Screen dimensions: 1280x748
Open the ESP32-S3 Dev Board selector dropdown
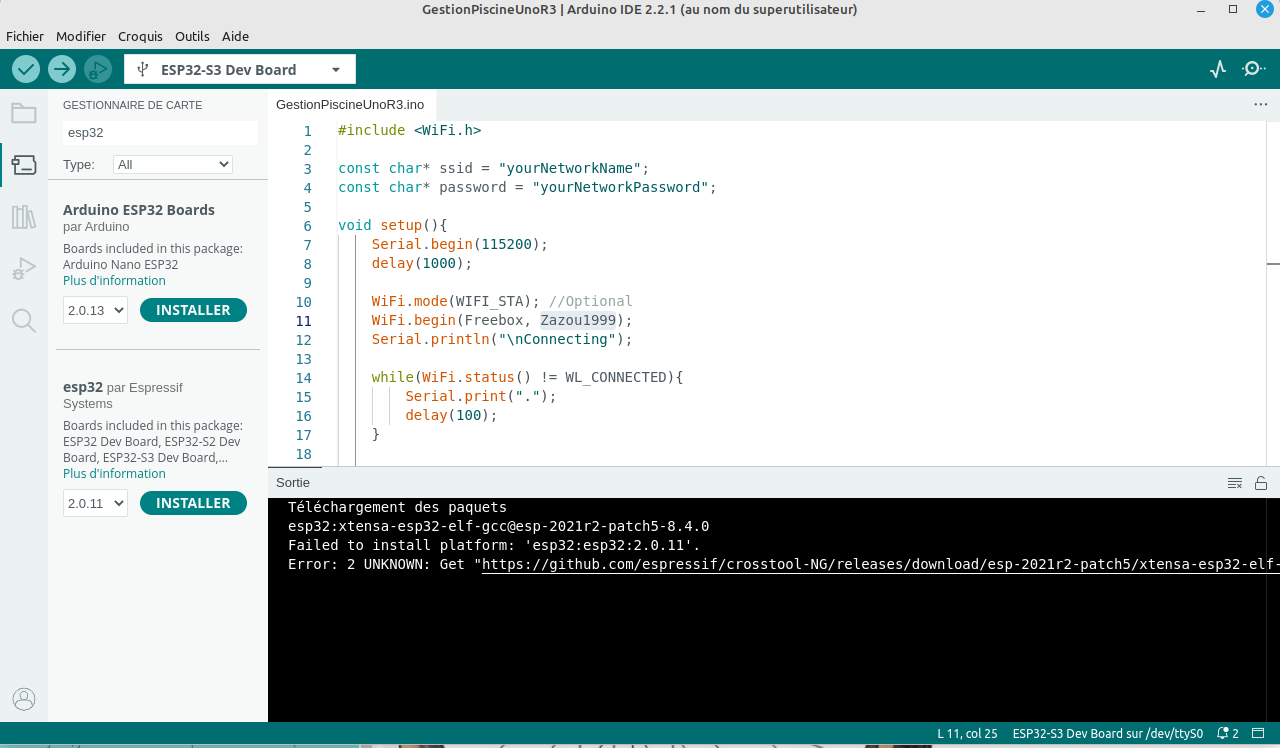(x=240, y=69)
